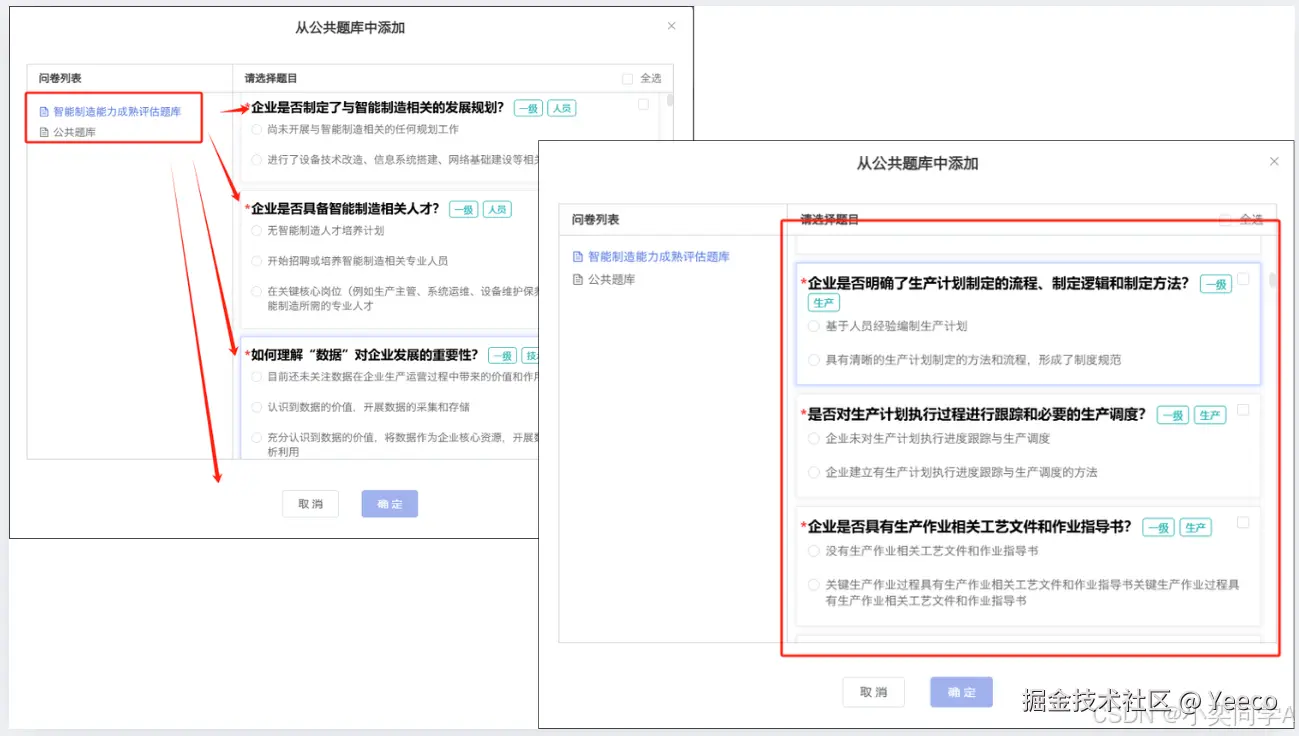Click 一级 tag on 企业是否具备智能制造相关人才
Viewport: 1299px width, 736px height.
(463, 210)
